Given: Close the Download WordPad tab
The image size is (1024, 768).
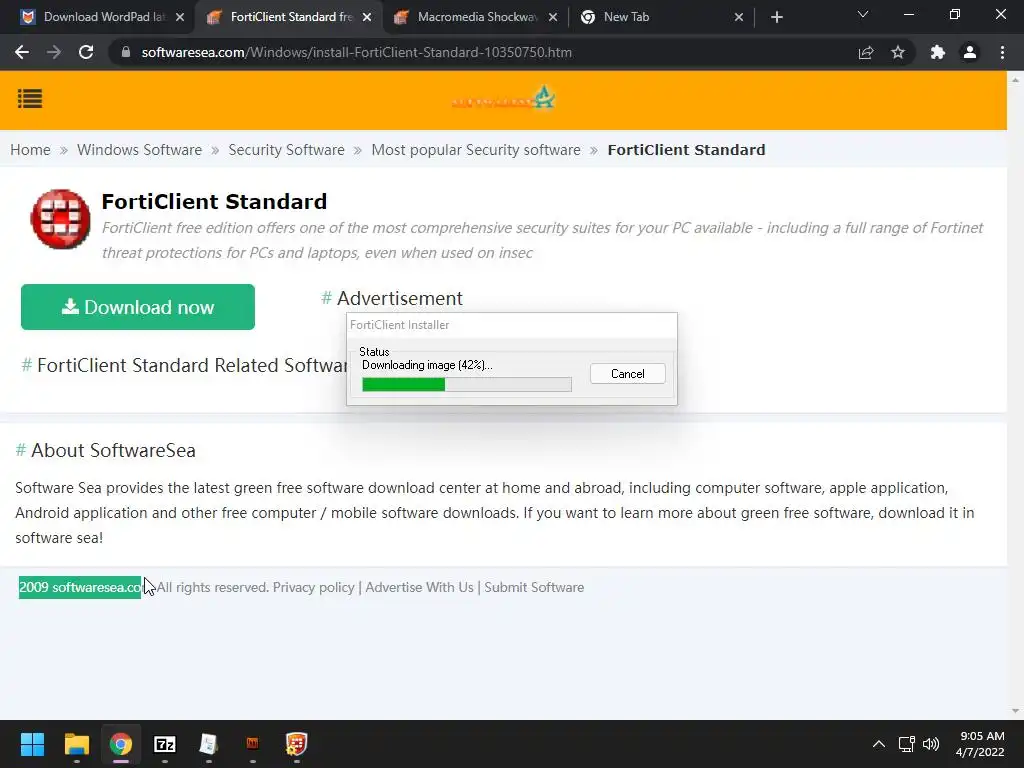Looking at the screenshot, I should point(180,17).
